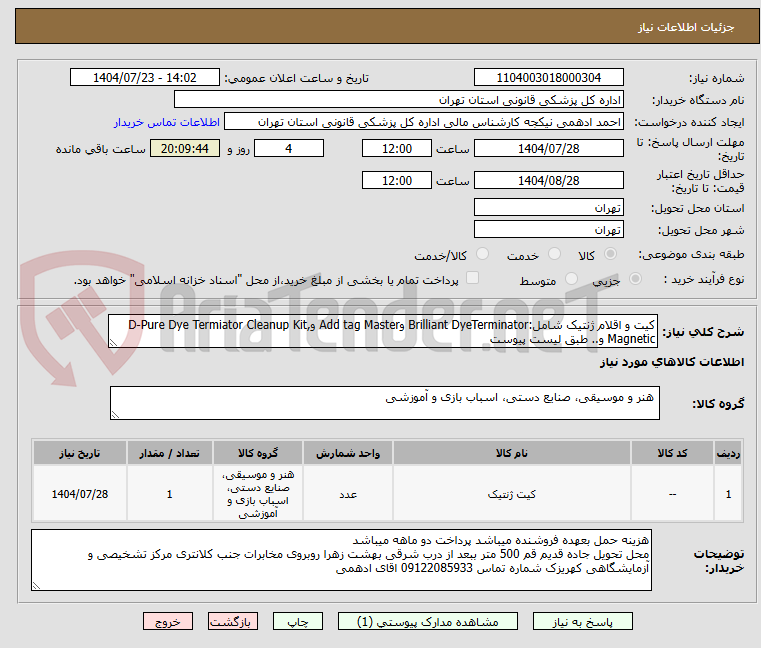This screenshot has width=761, height=648.
Task: Click the price validity date 1404/08/28 field
Action: pos(548,181)
